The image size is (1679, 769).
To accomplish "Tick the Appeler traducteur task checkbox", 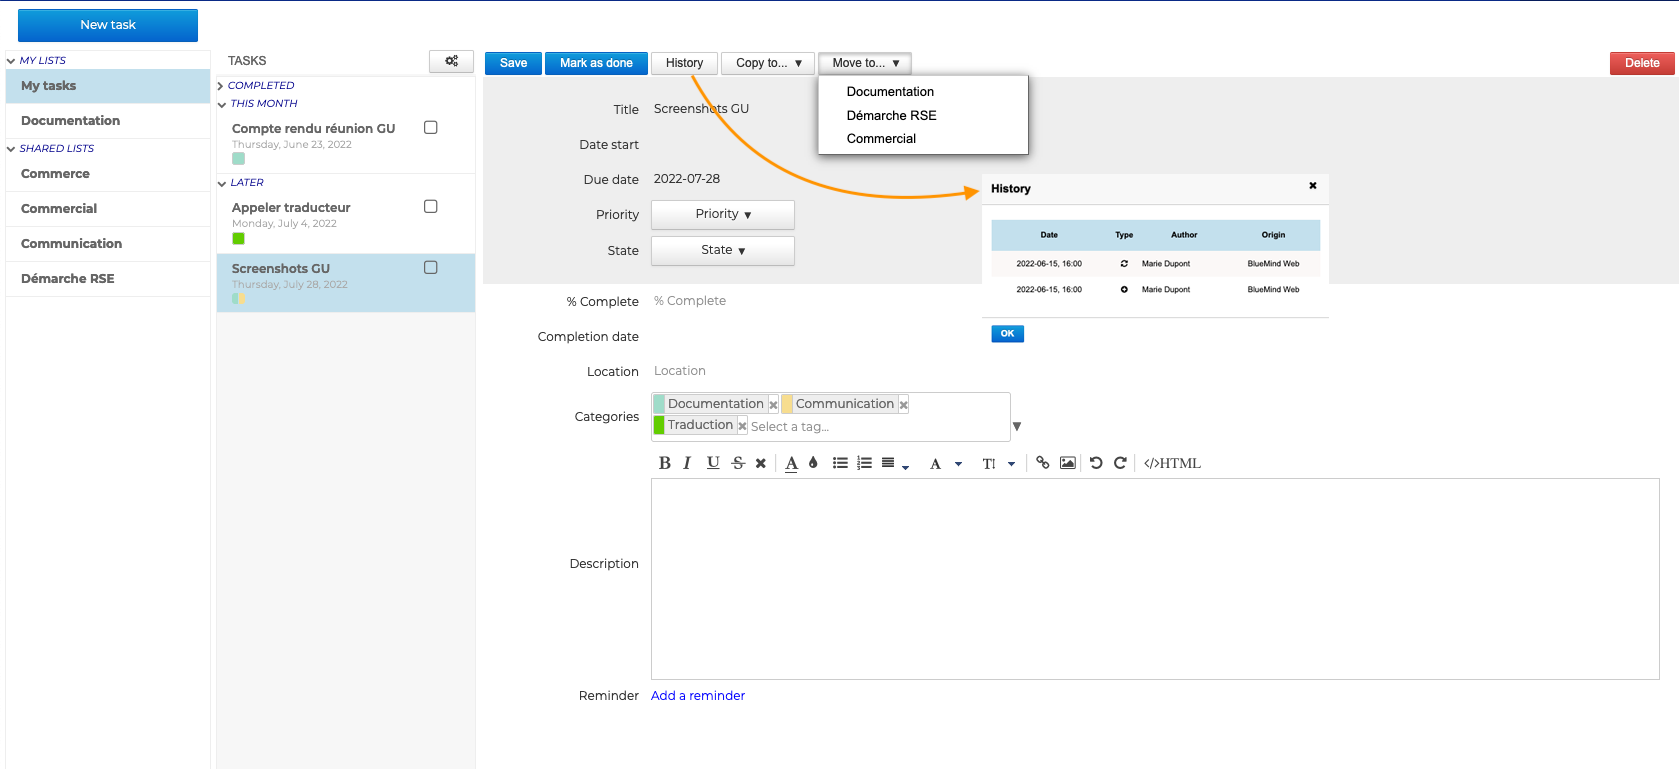I will pyautogui.click(x=431, y=207).
